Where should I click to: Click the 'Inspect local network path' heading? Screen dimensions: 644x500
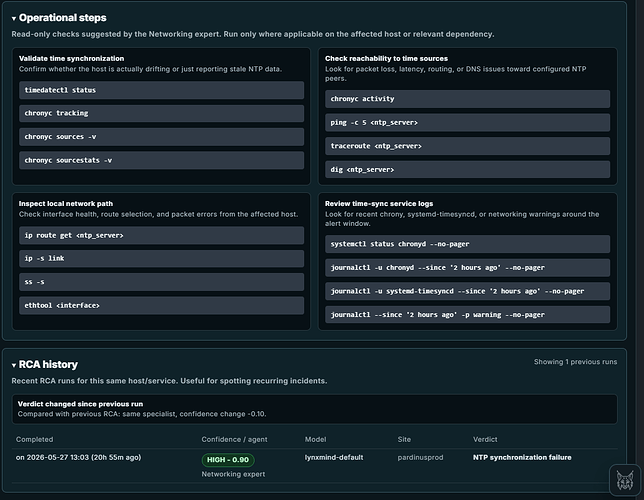pos(66,203)
